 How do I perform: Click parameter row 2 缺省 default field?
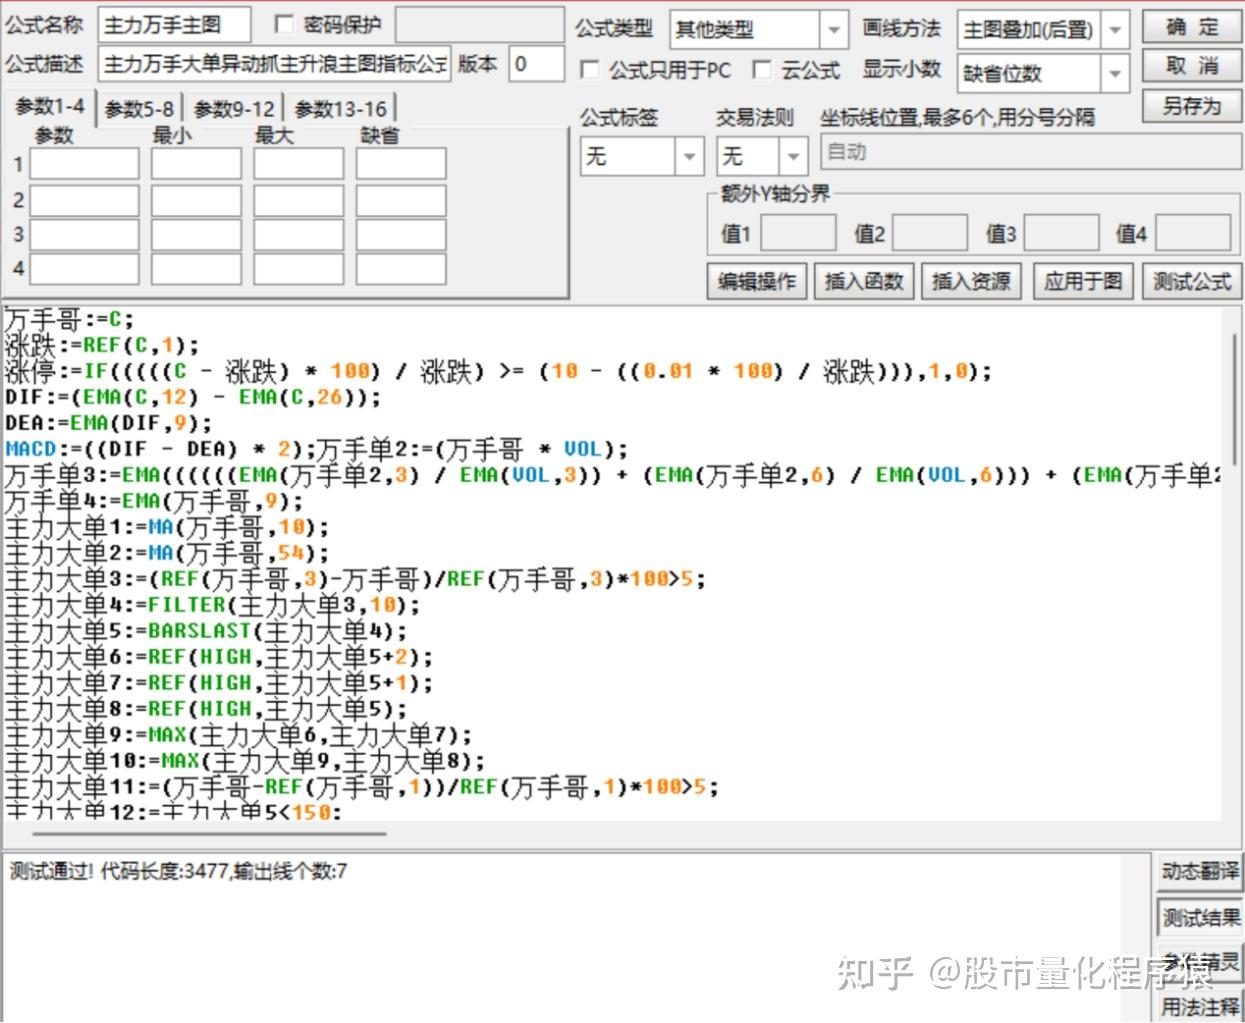point(401,200)
